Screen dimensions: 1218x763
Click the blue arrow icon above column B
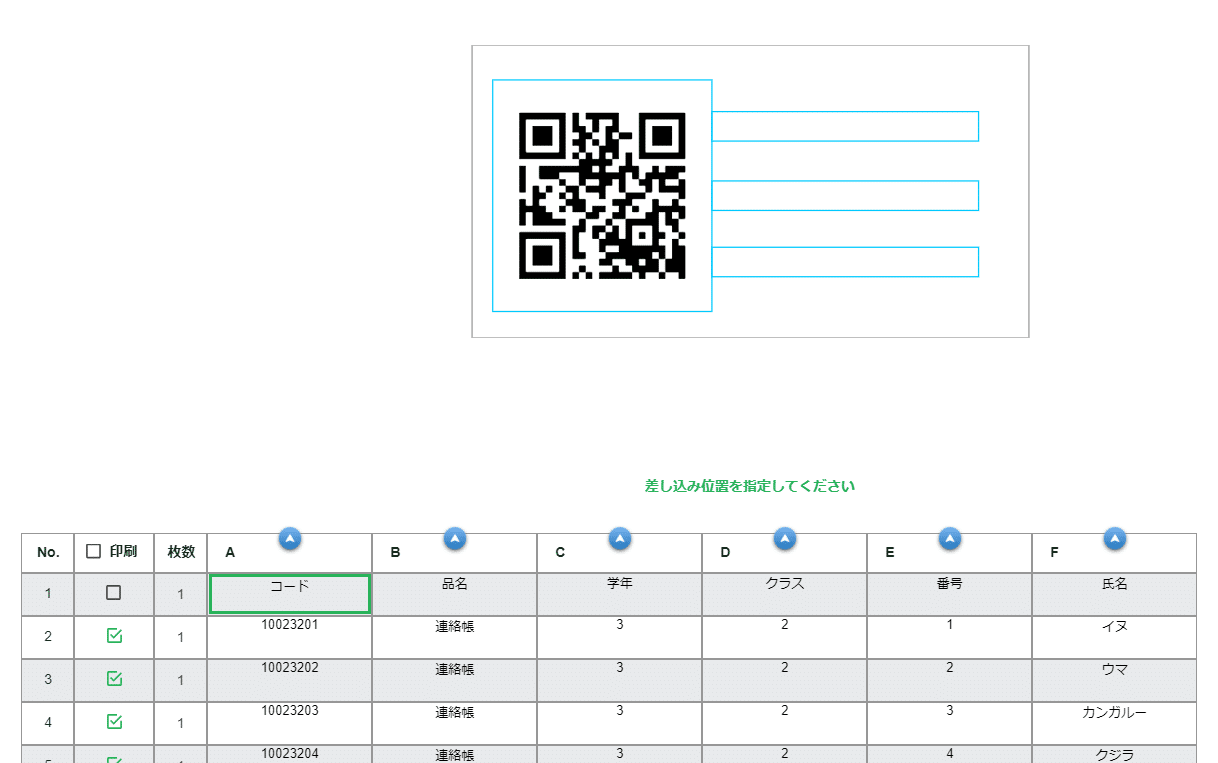coord(455,538)
